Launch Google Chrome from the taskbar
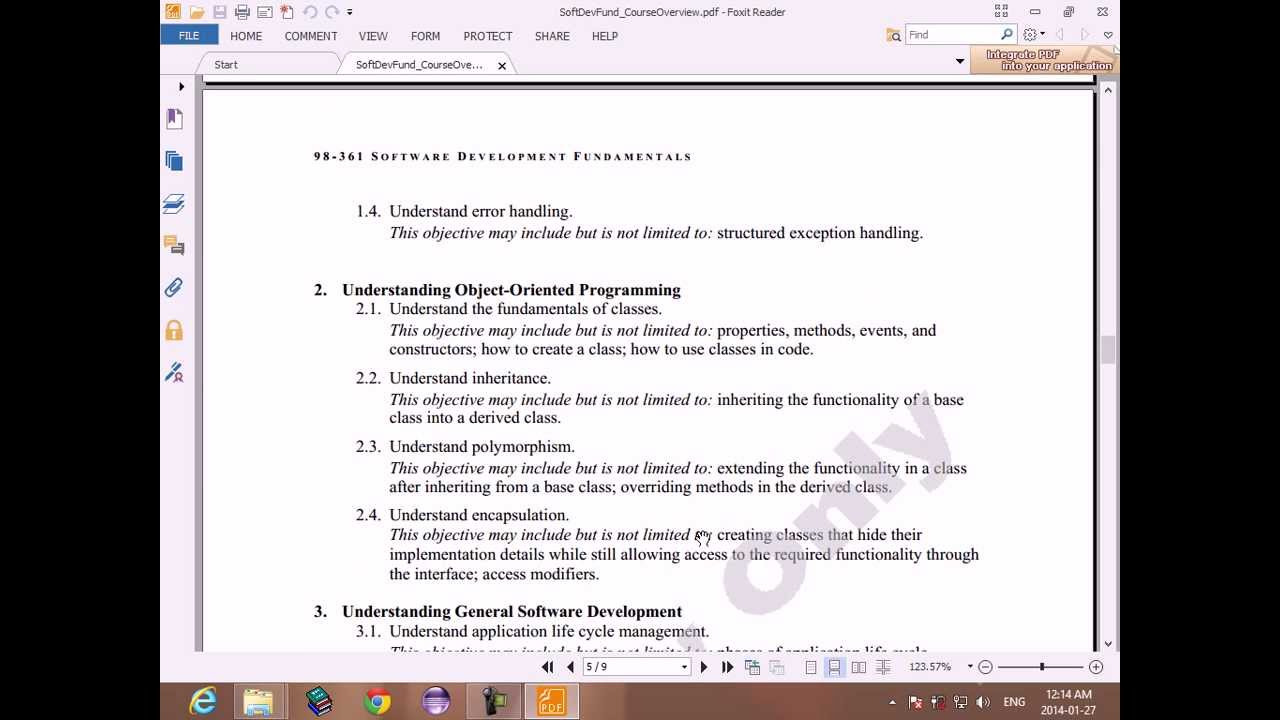This screenshot has height=720, width=1280. (x=377, y=701)
